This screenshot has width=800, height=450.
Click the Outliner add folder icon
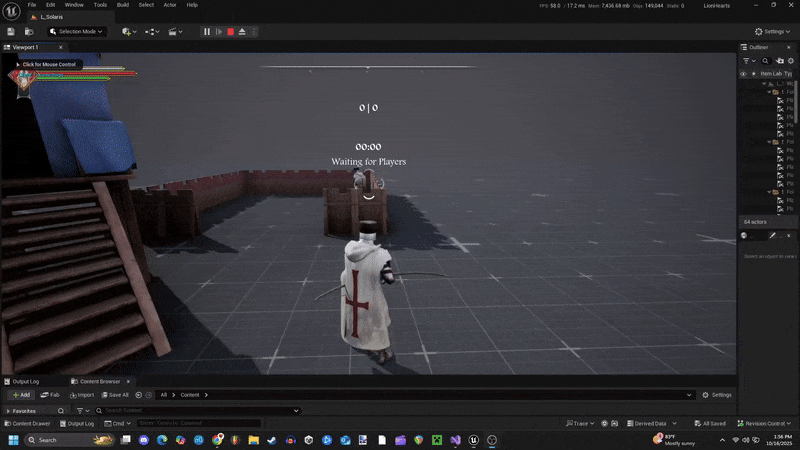(779, 60)
